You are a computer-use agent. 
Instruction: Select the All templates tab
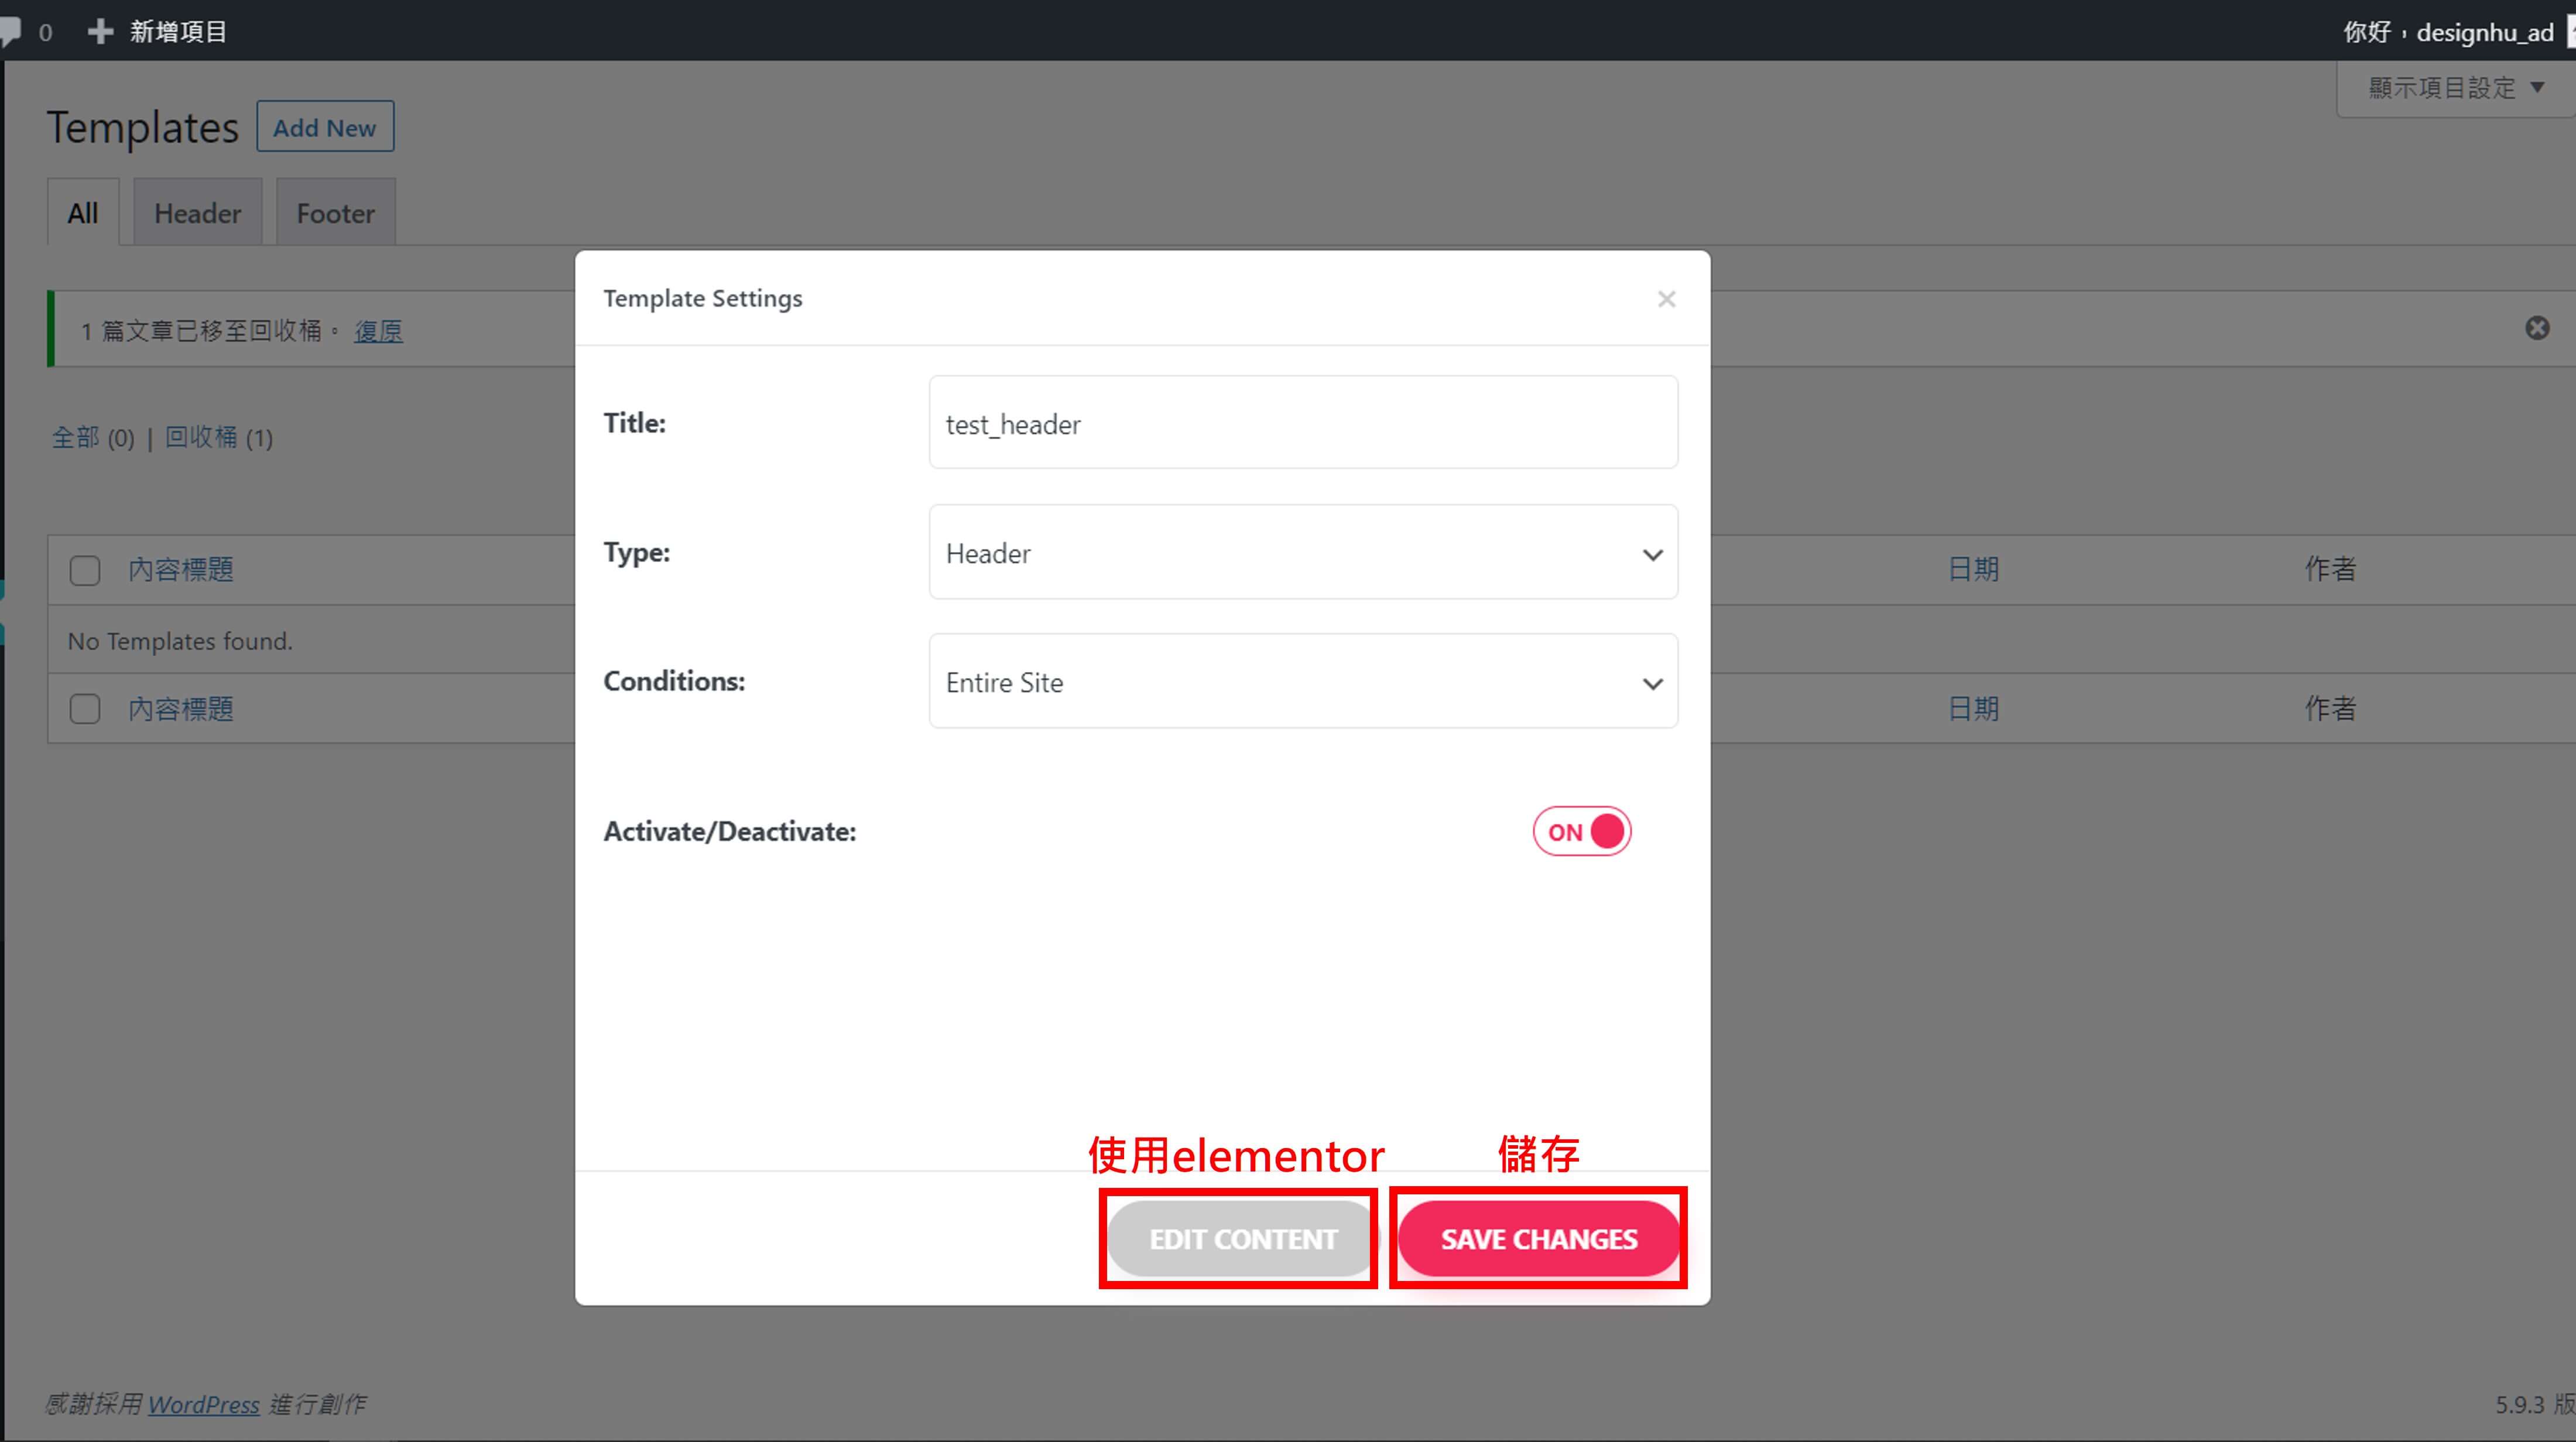pos(81,213)
